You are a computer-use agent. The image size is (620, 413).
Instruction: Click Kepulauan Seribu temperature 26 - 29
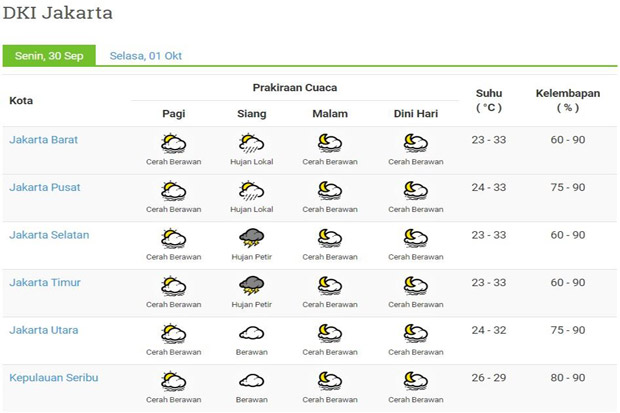pyautogui.click(x=489, y=377)
